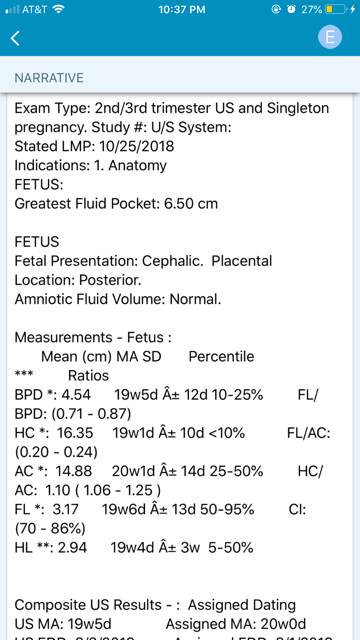Tap the Fetal Presentation: Cephalic text
This screenshot has height=640, width=360.
(x=109, y=261)
